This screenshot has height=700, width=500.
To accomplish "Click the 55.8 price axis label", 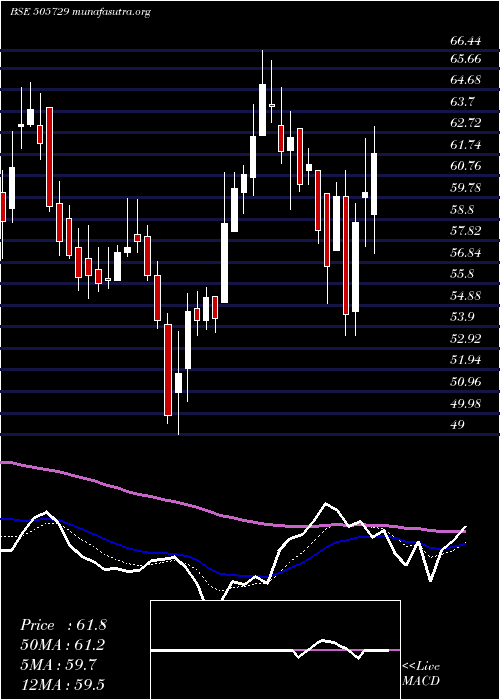I will coord(462,274).
